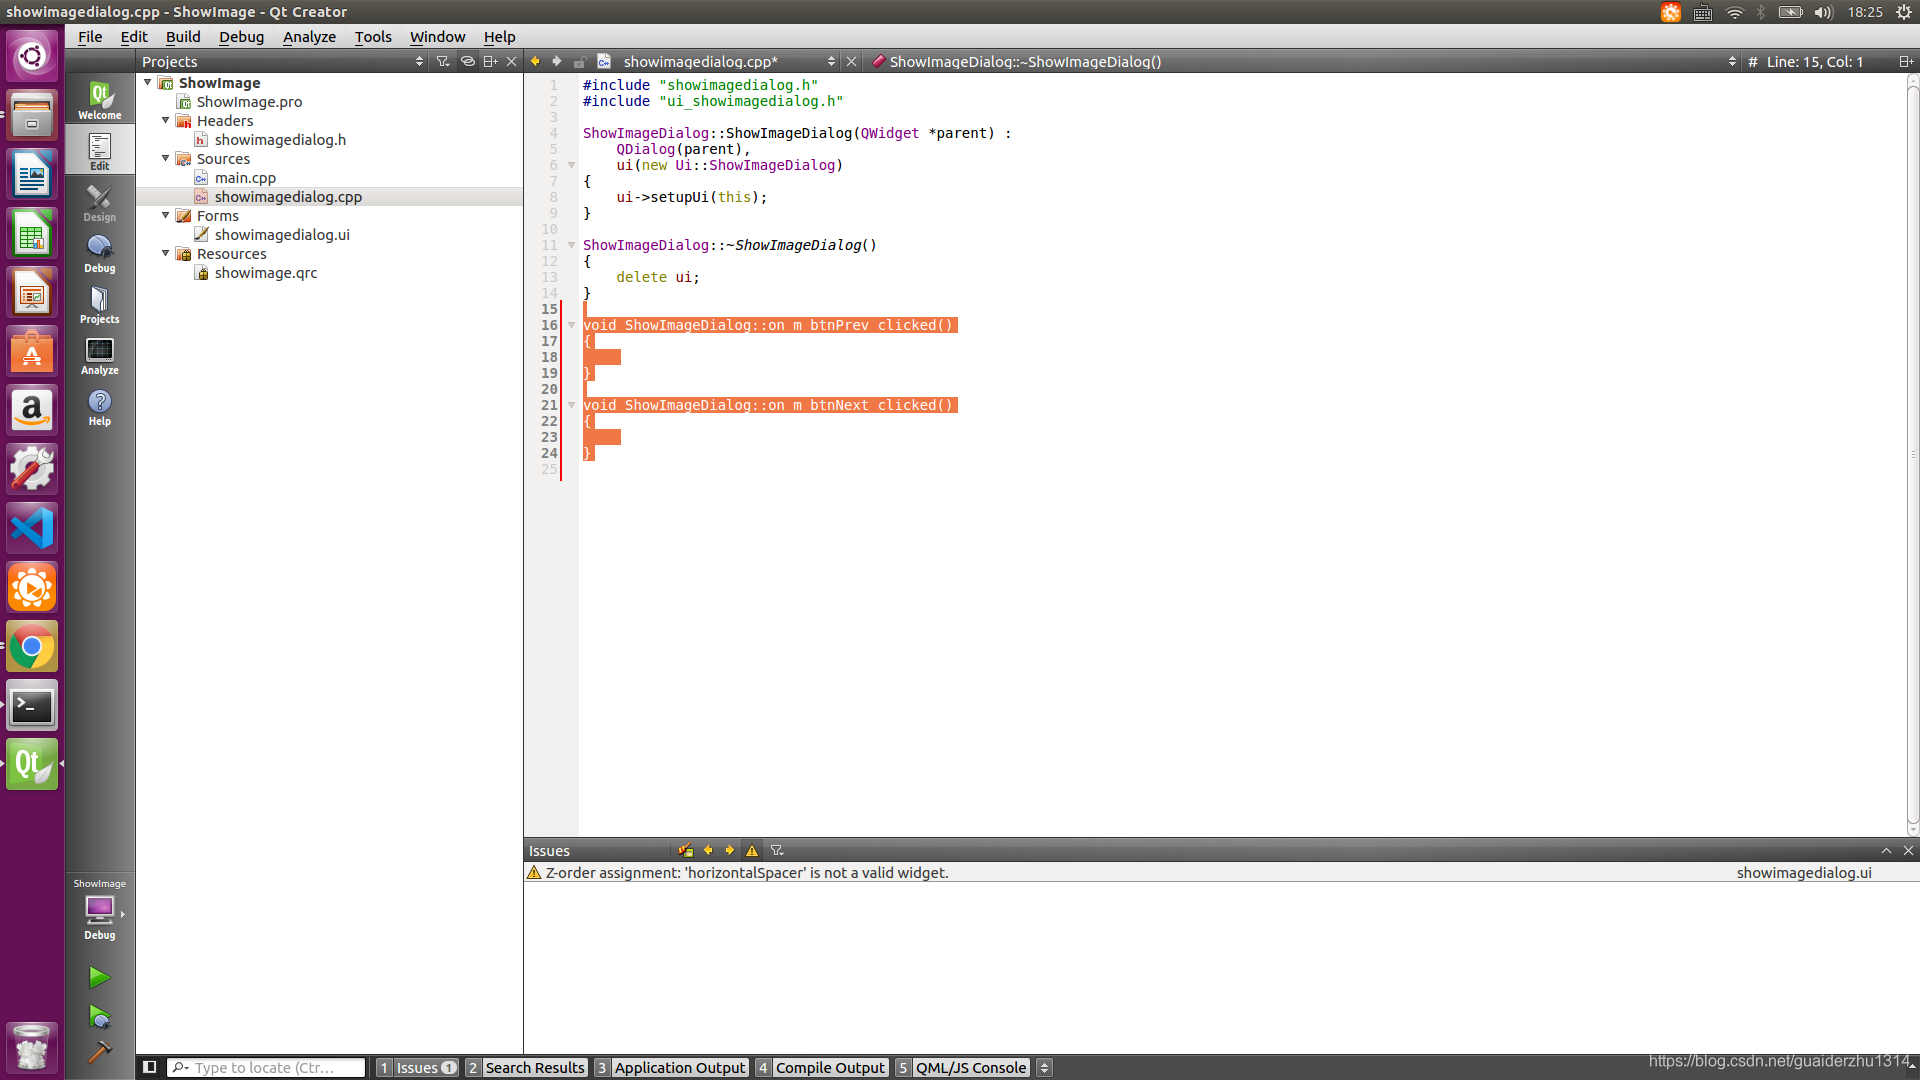Image resolution: width=1920 pixels, height=1080 pixels.
Task: Click the Line 15, Col 1 indicator
Action: click(x=1815, y=61)
